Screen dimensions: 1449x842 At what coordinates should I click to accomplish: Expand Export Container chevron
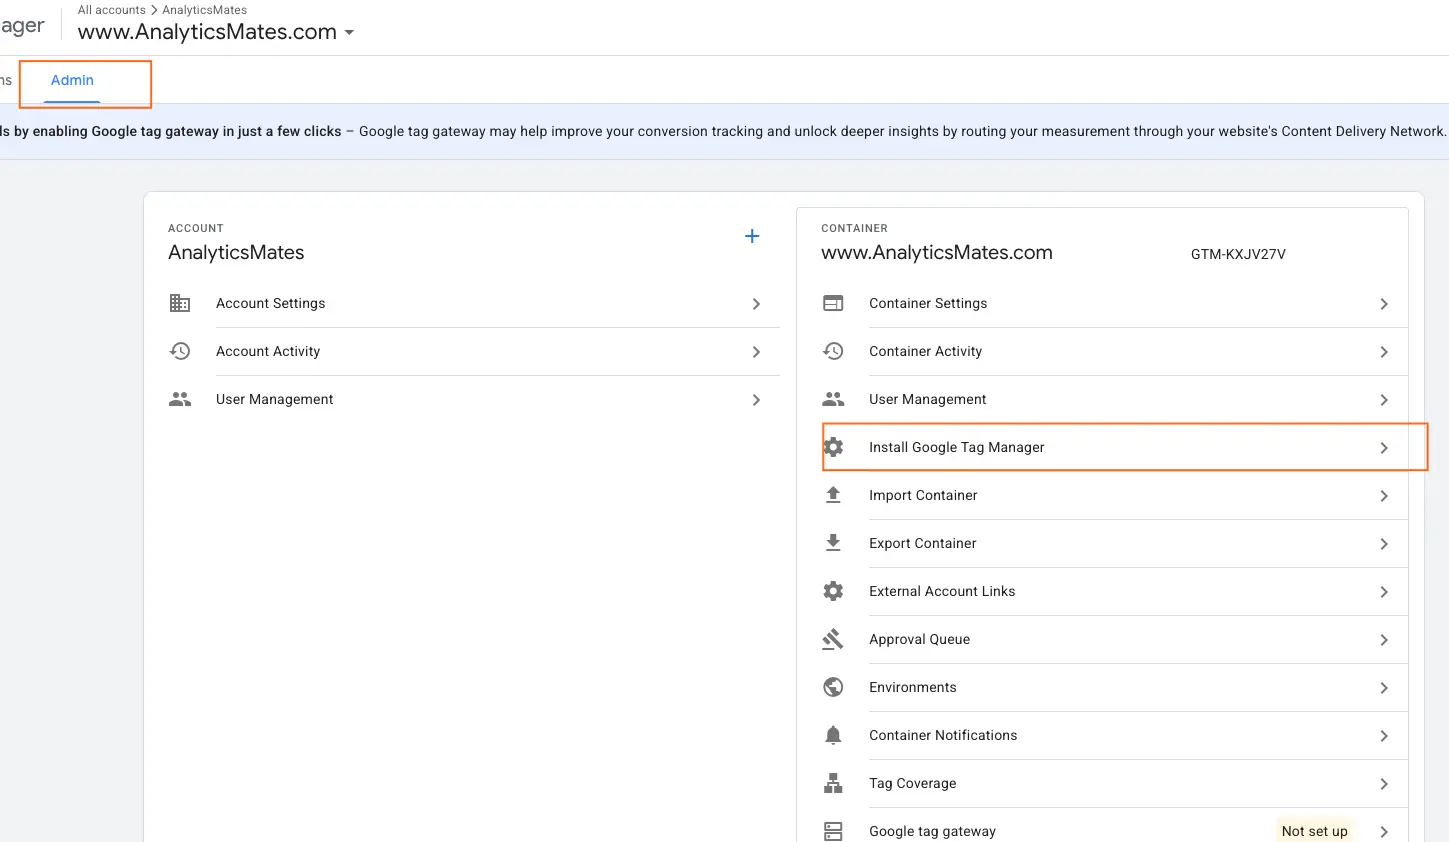pyautogui.click(x=1384, y=544)
